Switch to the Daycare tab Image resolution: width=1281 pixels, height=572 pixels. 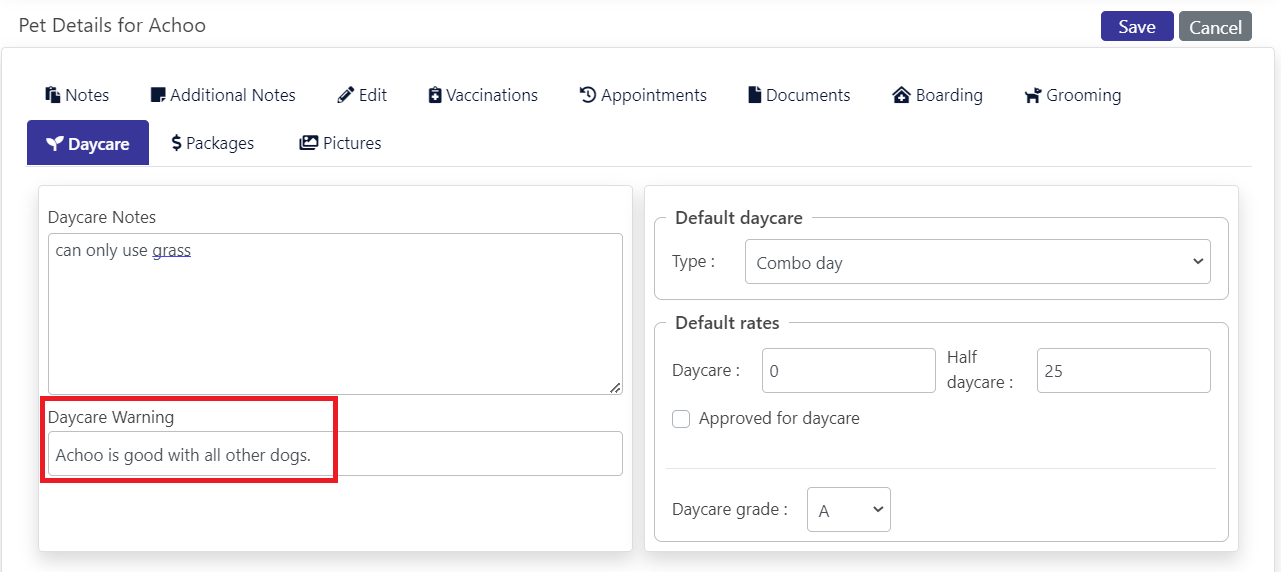[88, 143]
